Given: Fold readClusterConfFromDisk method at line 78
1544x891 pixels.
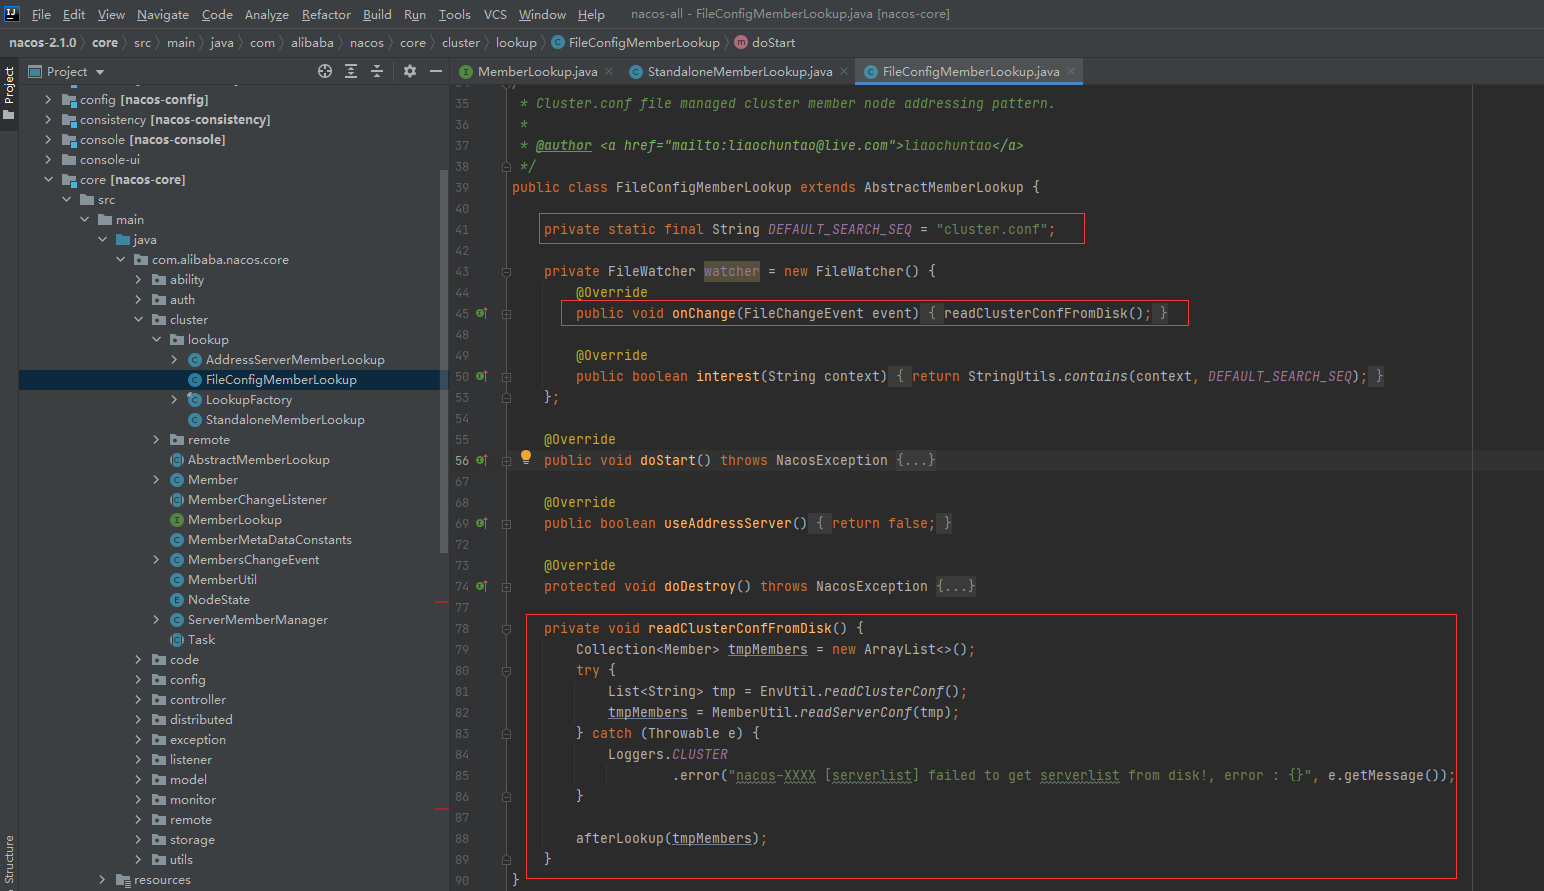Looking at the screenshot, I should pos(506,628).
